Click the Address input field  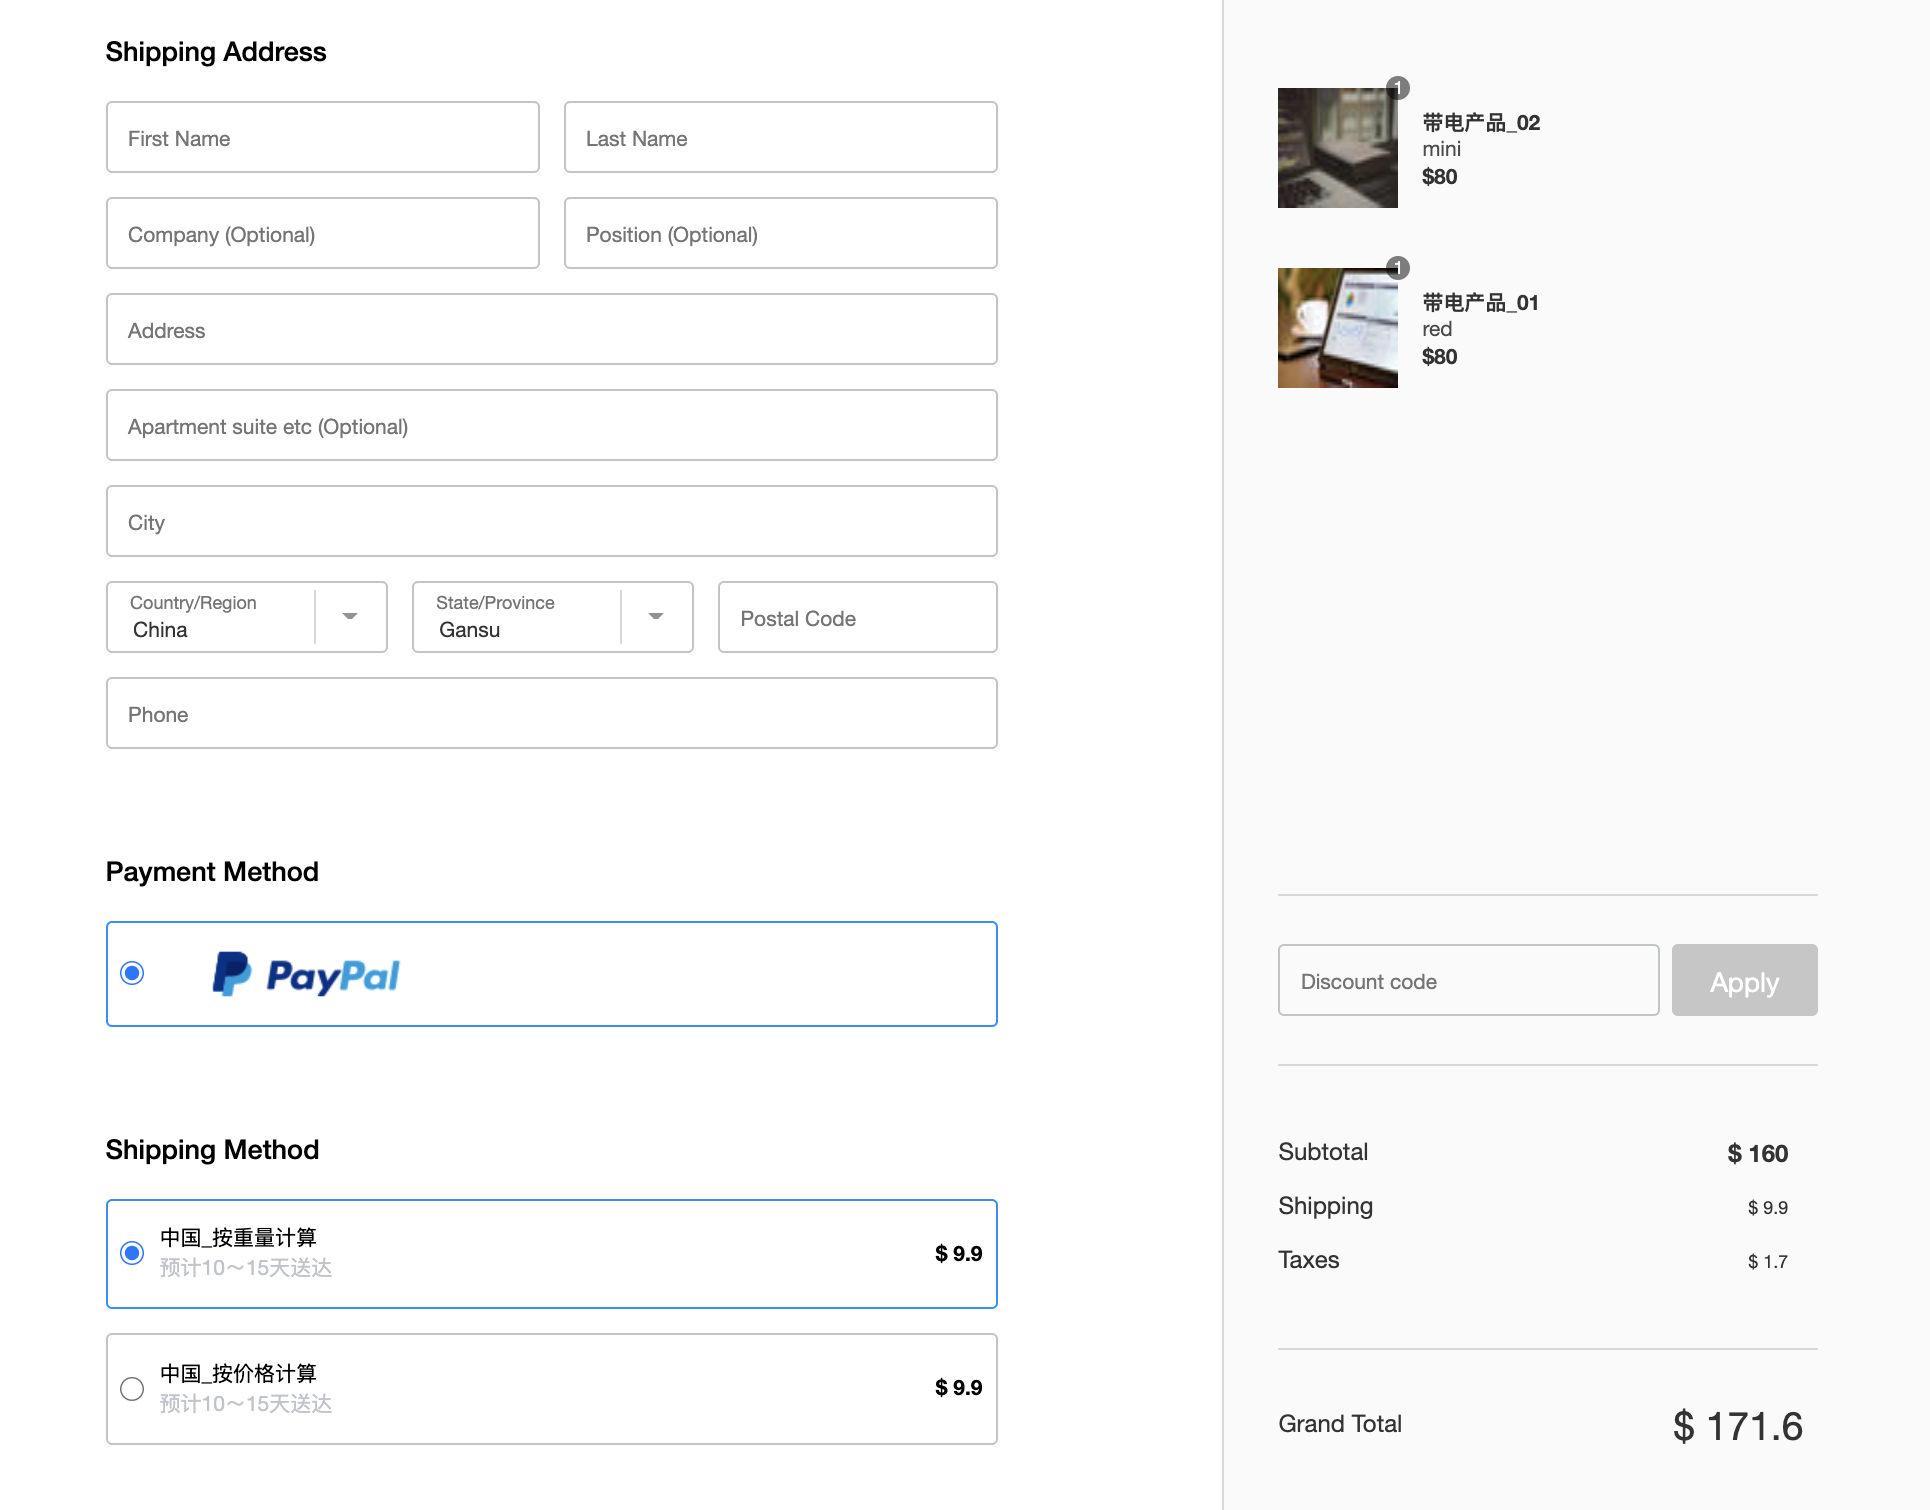[x=551, y=329]
